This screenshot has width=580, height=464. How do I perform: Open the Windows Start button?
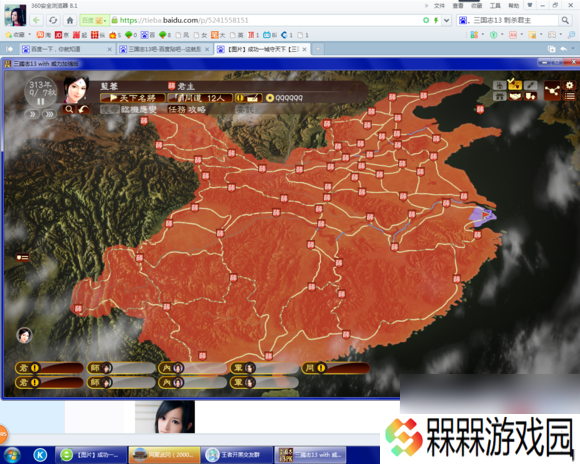[11, 455]
